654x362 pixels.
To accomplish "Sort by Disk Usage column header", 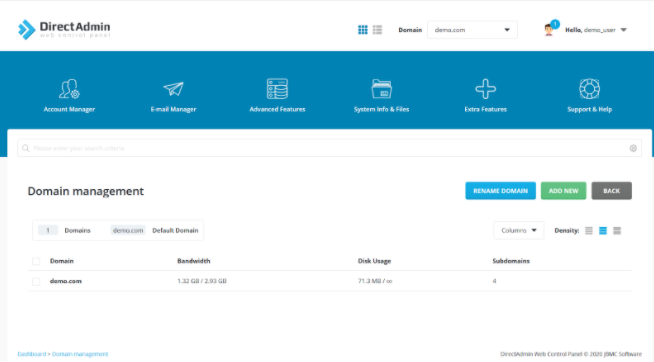I will [x=374, y=261].
